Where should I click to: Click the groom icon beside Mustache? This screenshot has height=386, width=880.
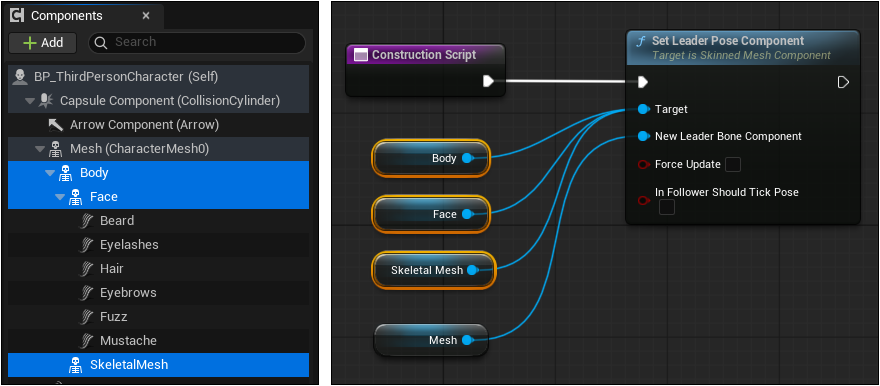coord(86,341)
